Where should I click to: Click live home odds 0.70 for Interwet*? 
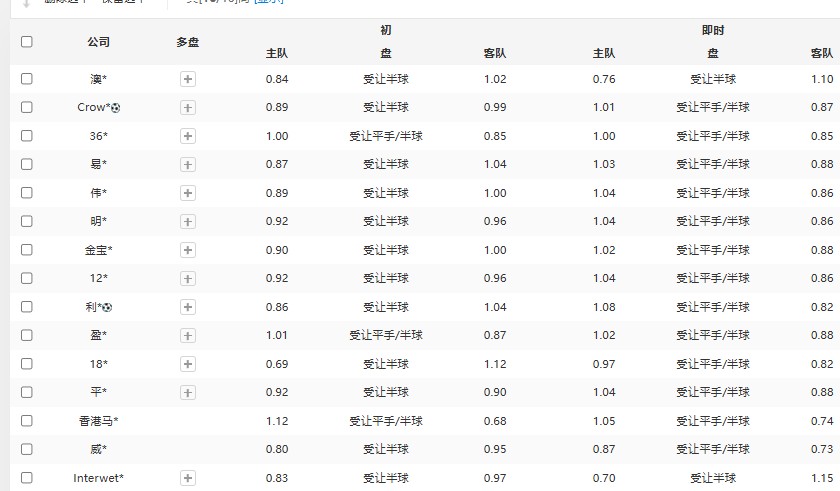(x=604, y=478)
